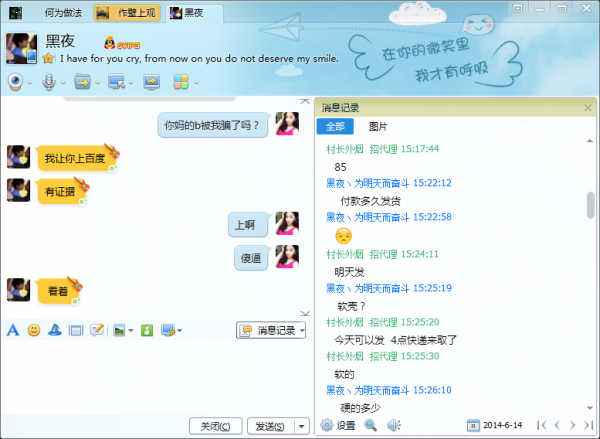
Task: Search message history with the magnifier icon
Action: [370, 425]
